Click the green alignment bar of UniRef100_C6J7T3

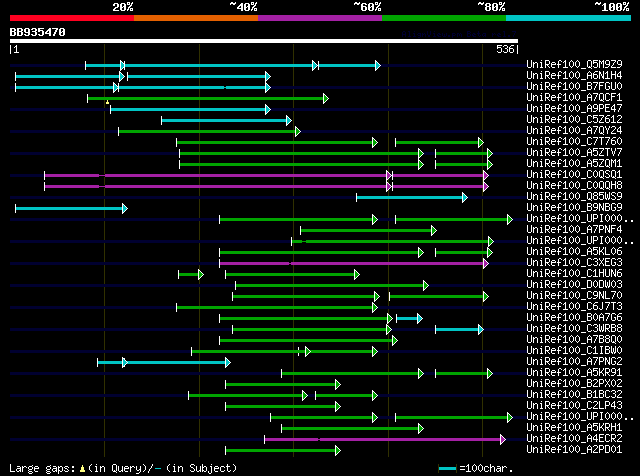[x=277, y=308]
